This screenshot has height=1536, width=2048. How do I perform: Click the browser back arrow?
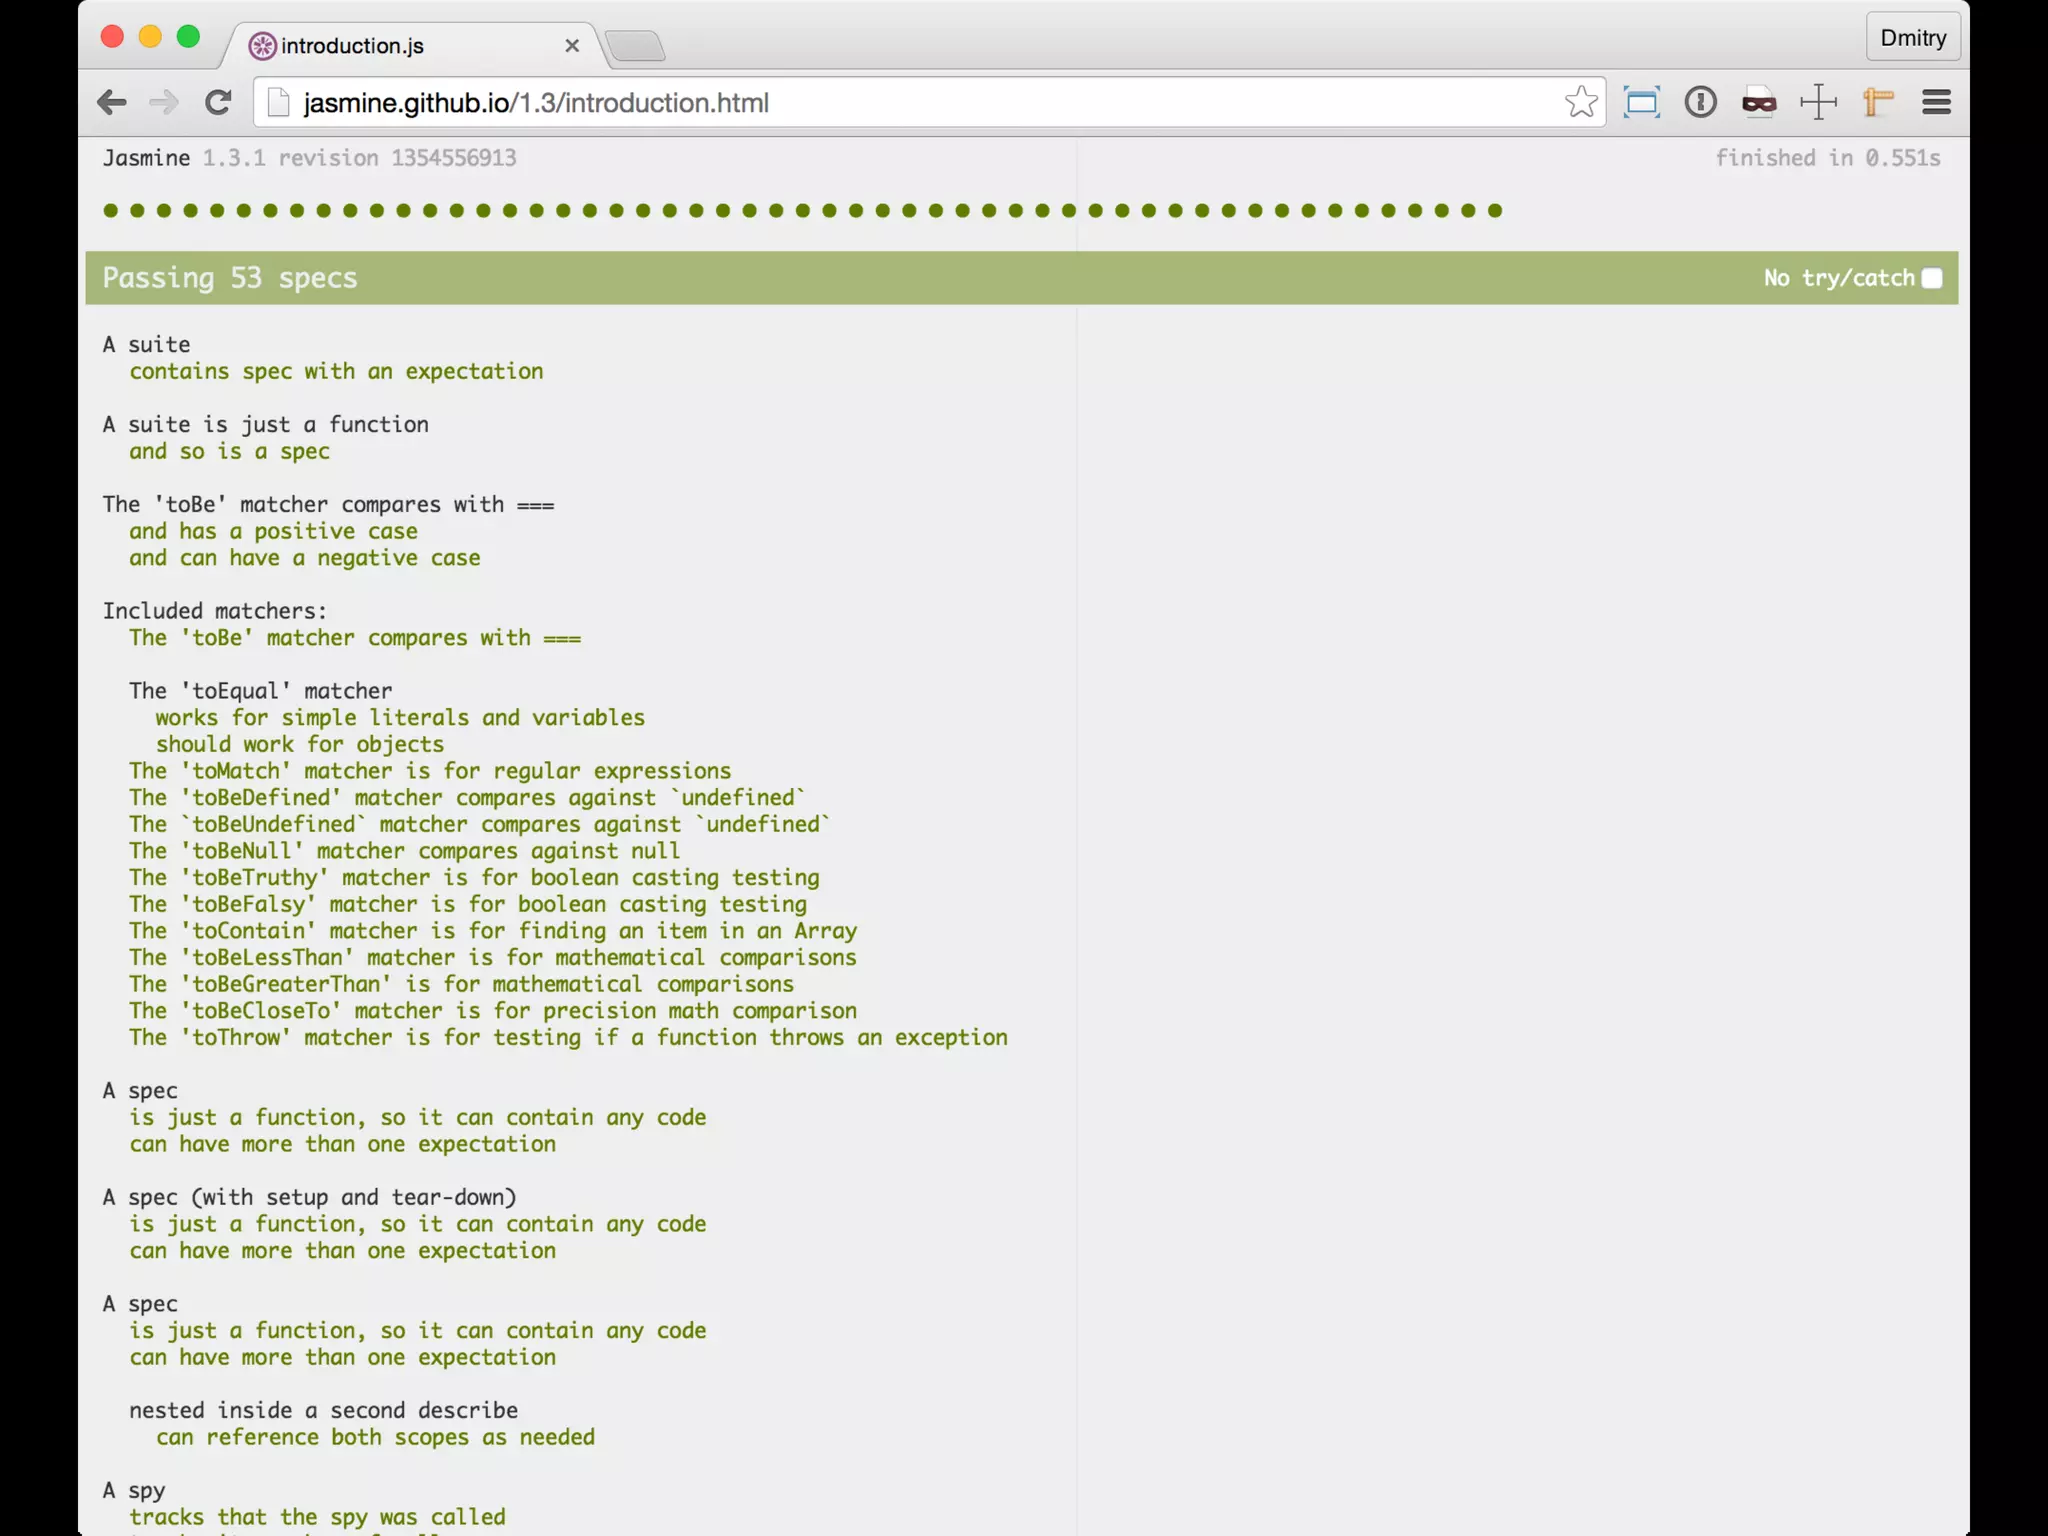click(x=112, y=102)
